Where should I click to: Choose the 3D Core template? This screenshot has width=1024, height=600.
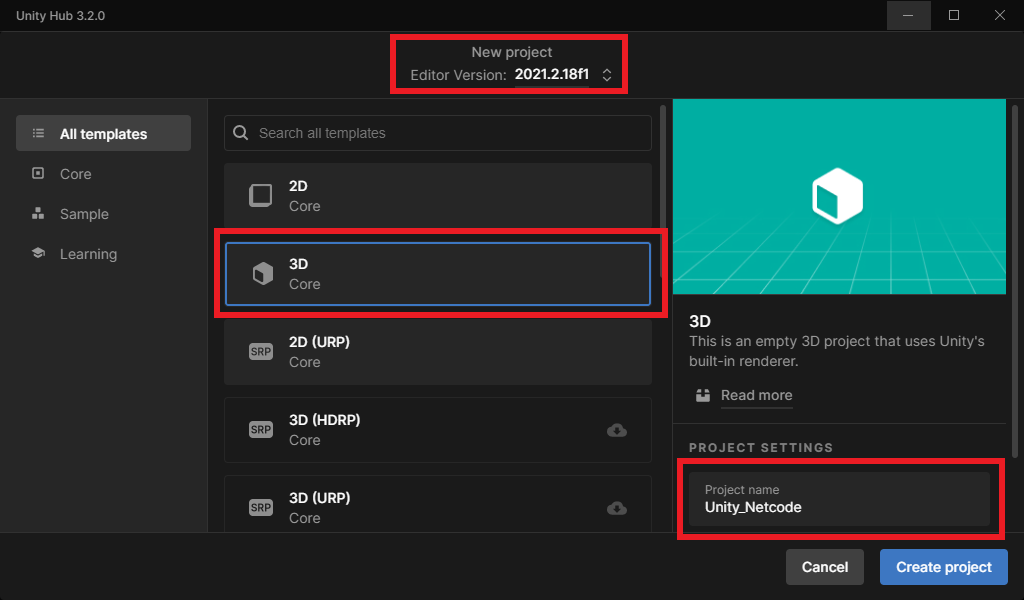438,274
